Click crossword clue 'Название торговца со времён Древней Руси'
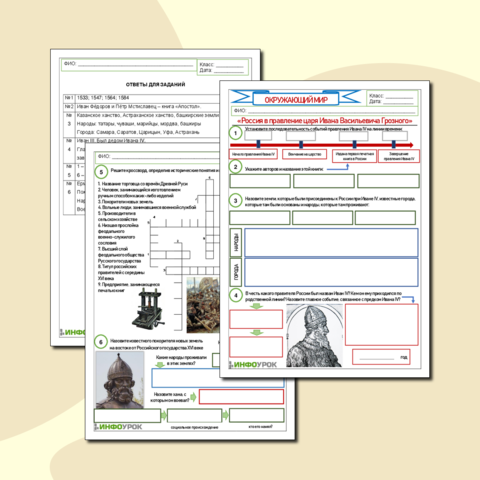 click(144, 184)
